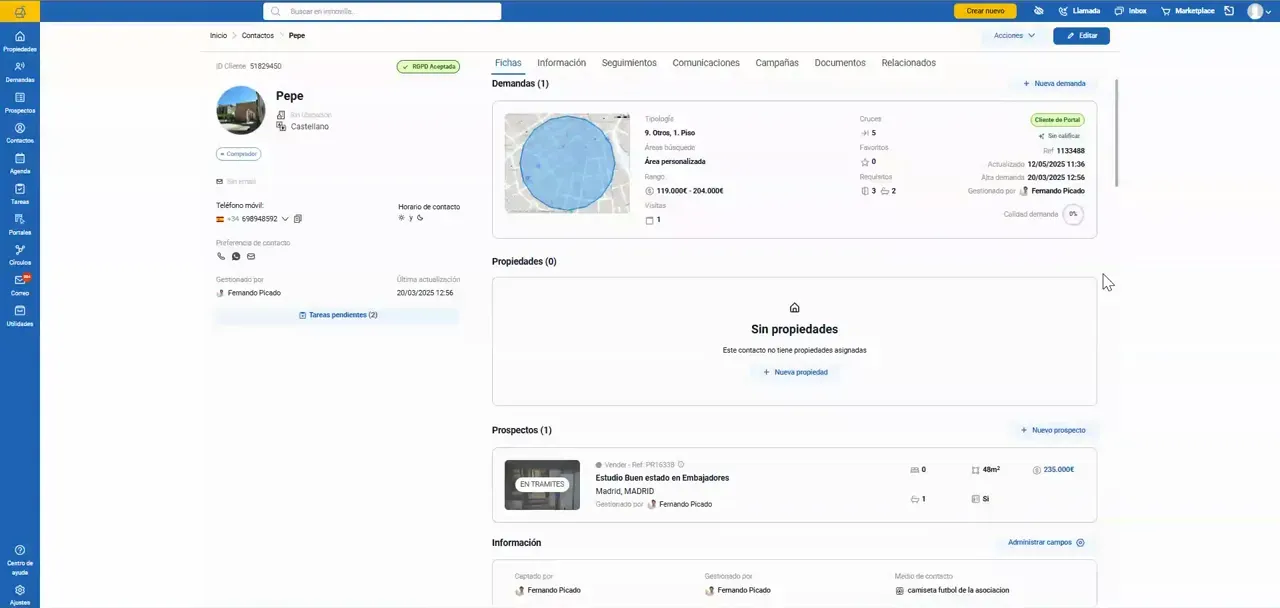Open the Documentos tab
This screenshot has width=1280, height=608.
click(840, 63)
